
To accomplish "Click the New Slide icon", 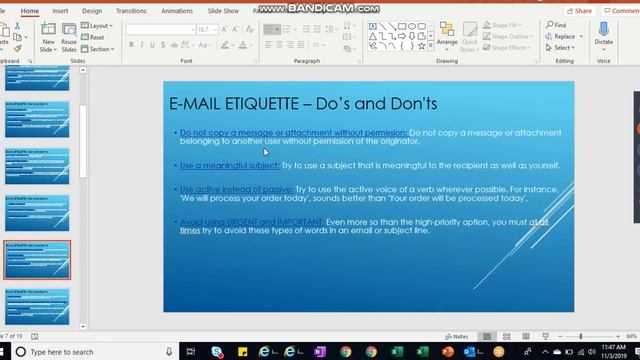I will [x=48, y=30].
